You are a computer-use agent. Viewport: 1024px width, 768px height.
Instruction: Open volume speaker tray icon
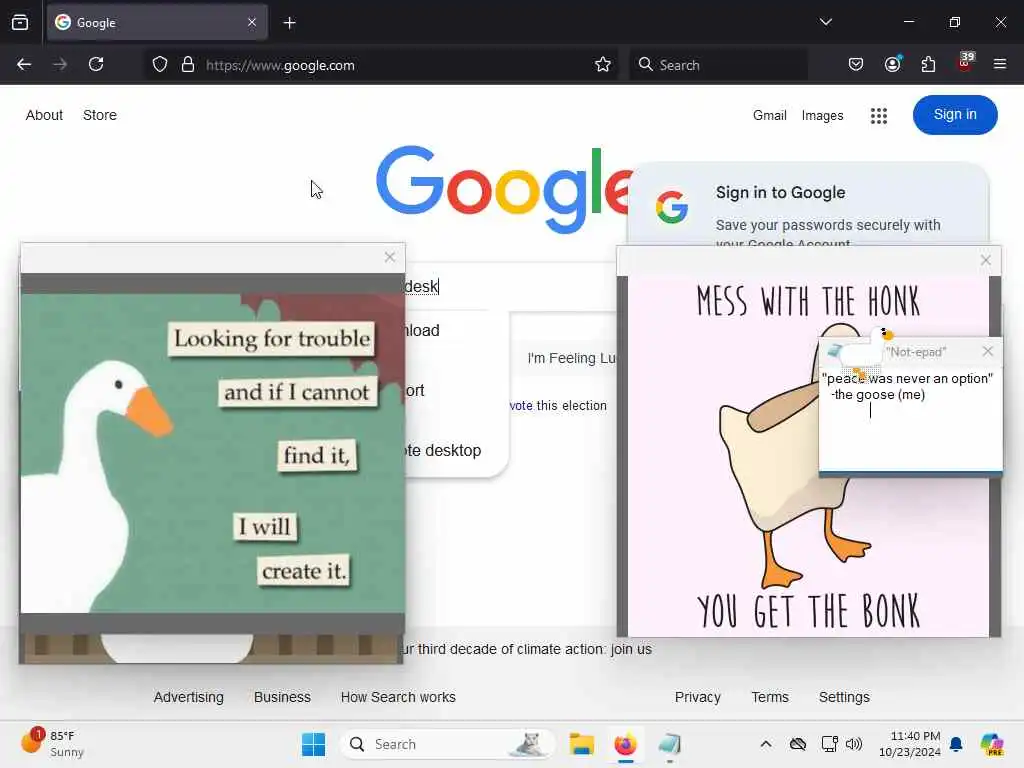click(854, 744)
